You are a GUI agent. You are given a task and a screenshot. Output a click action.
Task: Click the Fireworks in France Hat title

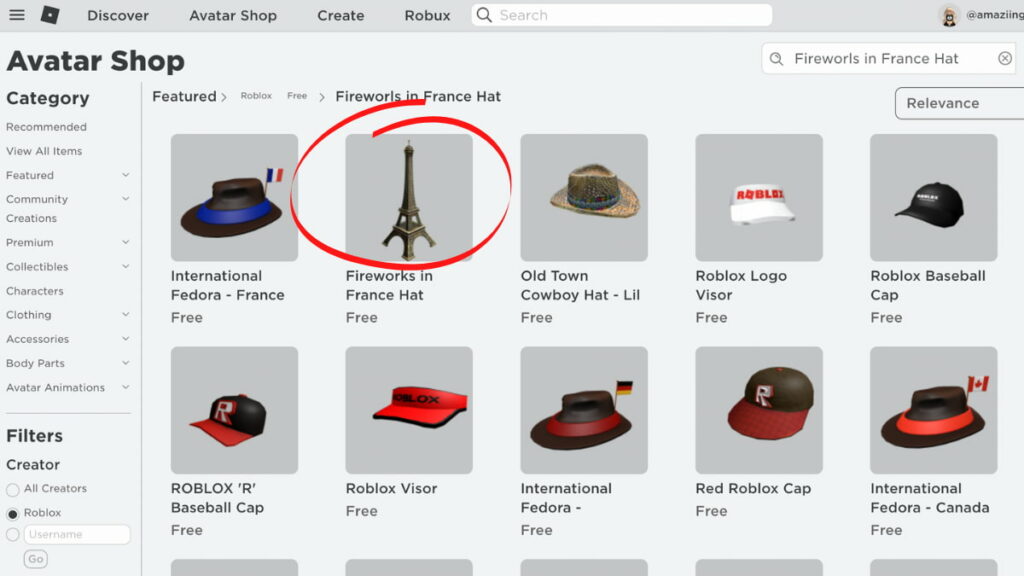point(389,285)
